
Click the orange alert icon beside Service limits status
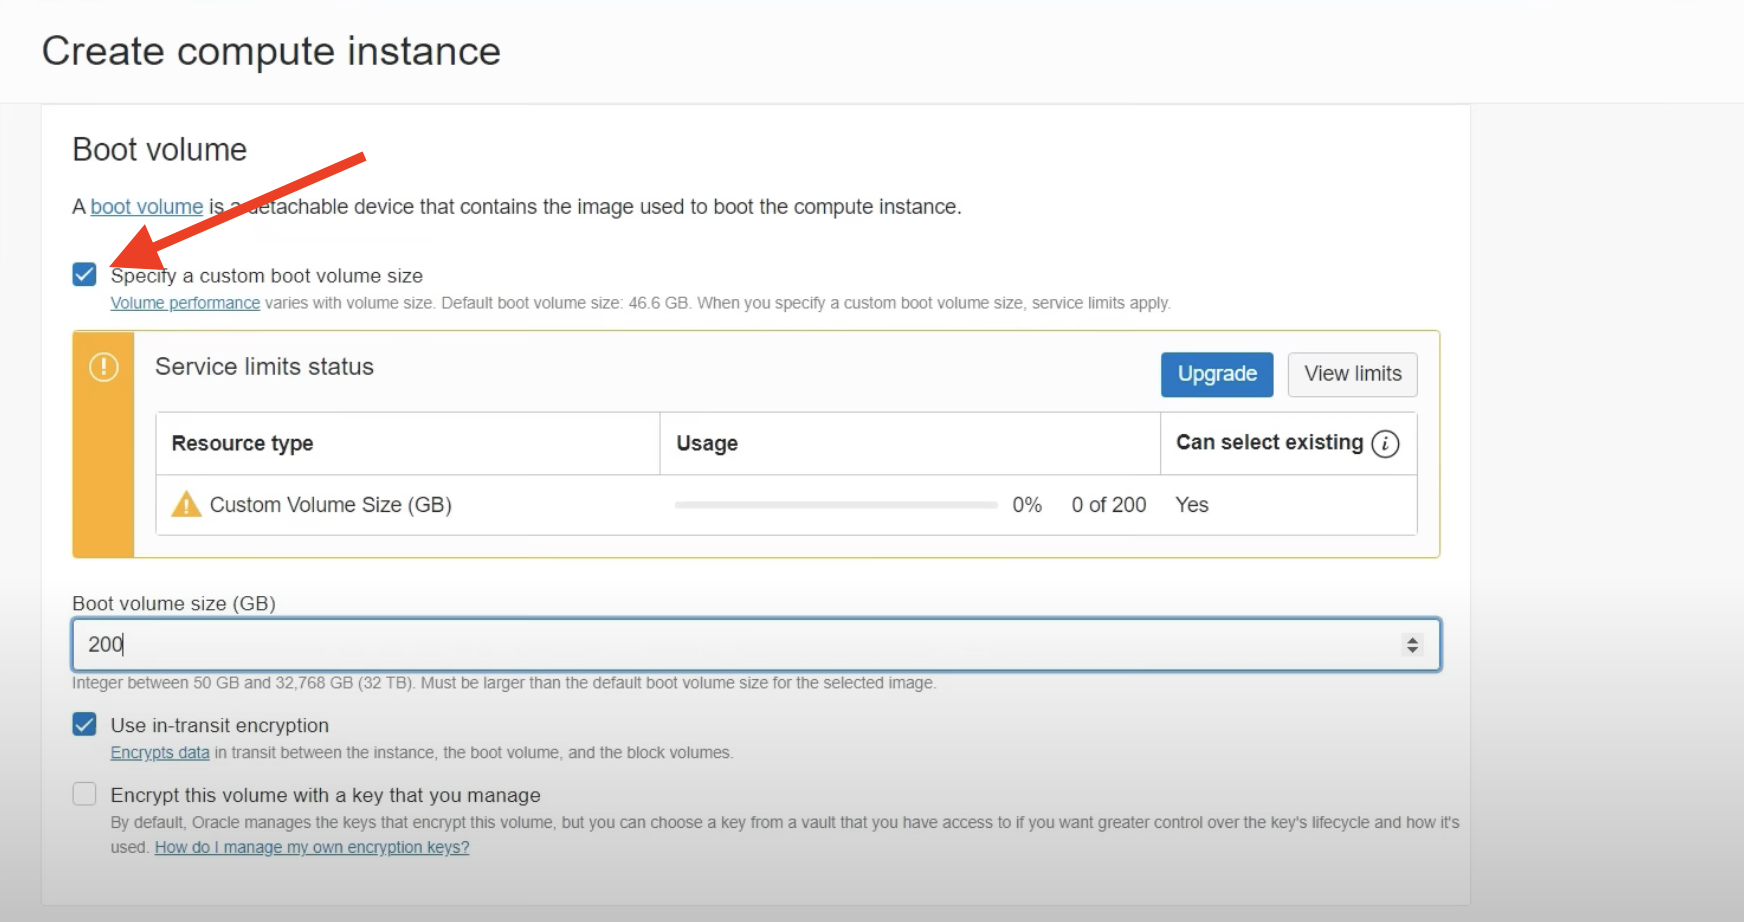103,367
